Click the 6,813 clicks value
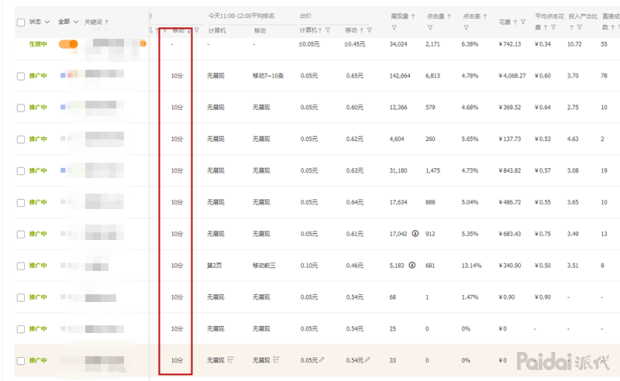 click(433, 75)
